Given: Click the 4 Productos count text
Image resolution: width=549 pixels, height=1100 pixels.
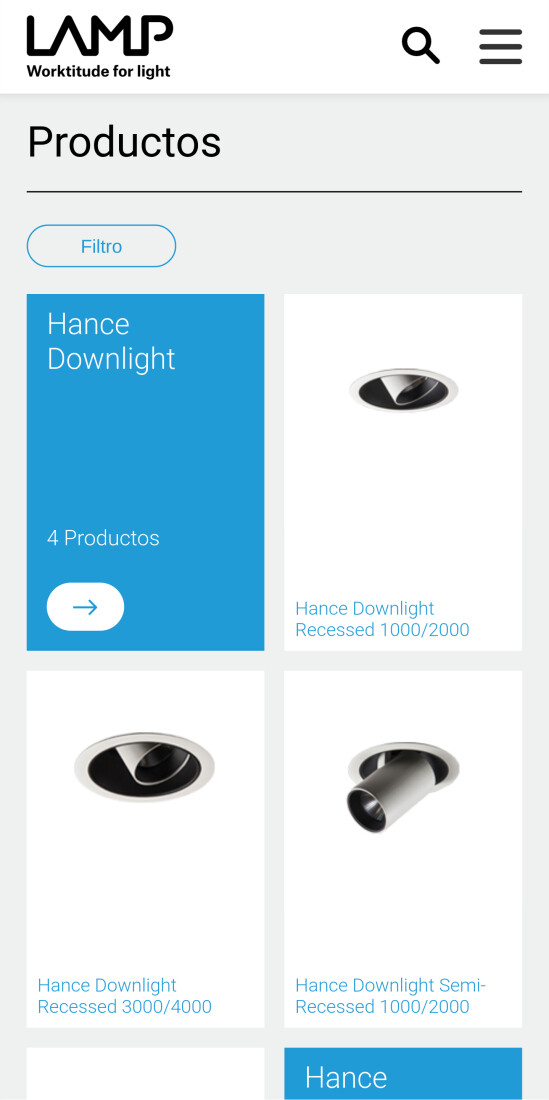Looking at the screenshot, I should (x=103, y=538).
